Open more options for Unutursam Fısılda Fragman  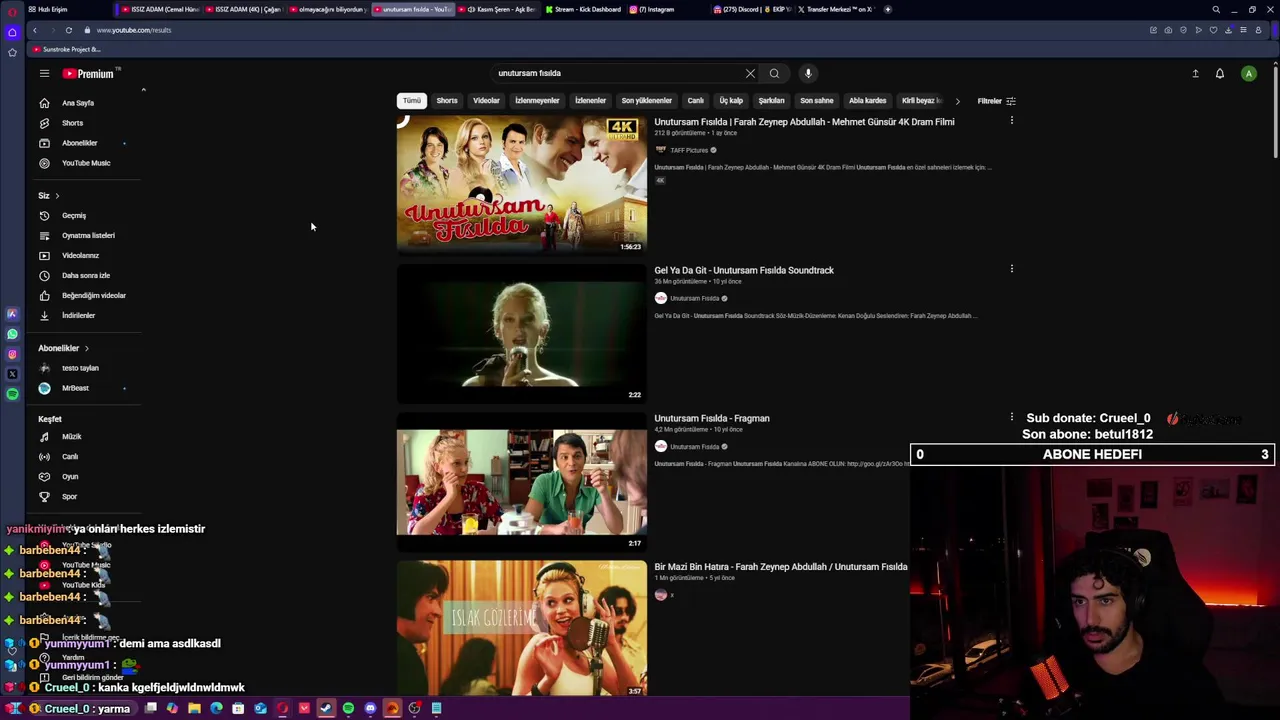click(1011, 417)
